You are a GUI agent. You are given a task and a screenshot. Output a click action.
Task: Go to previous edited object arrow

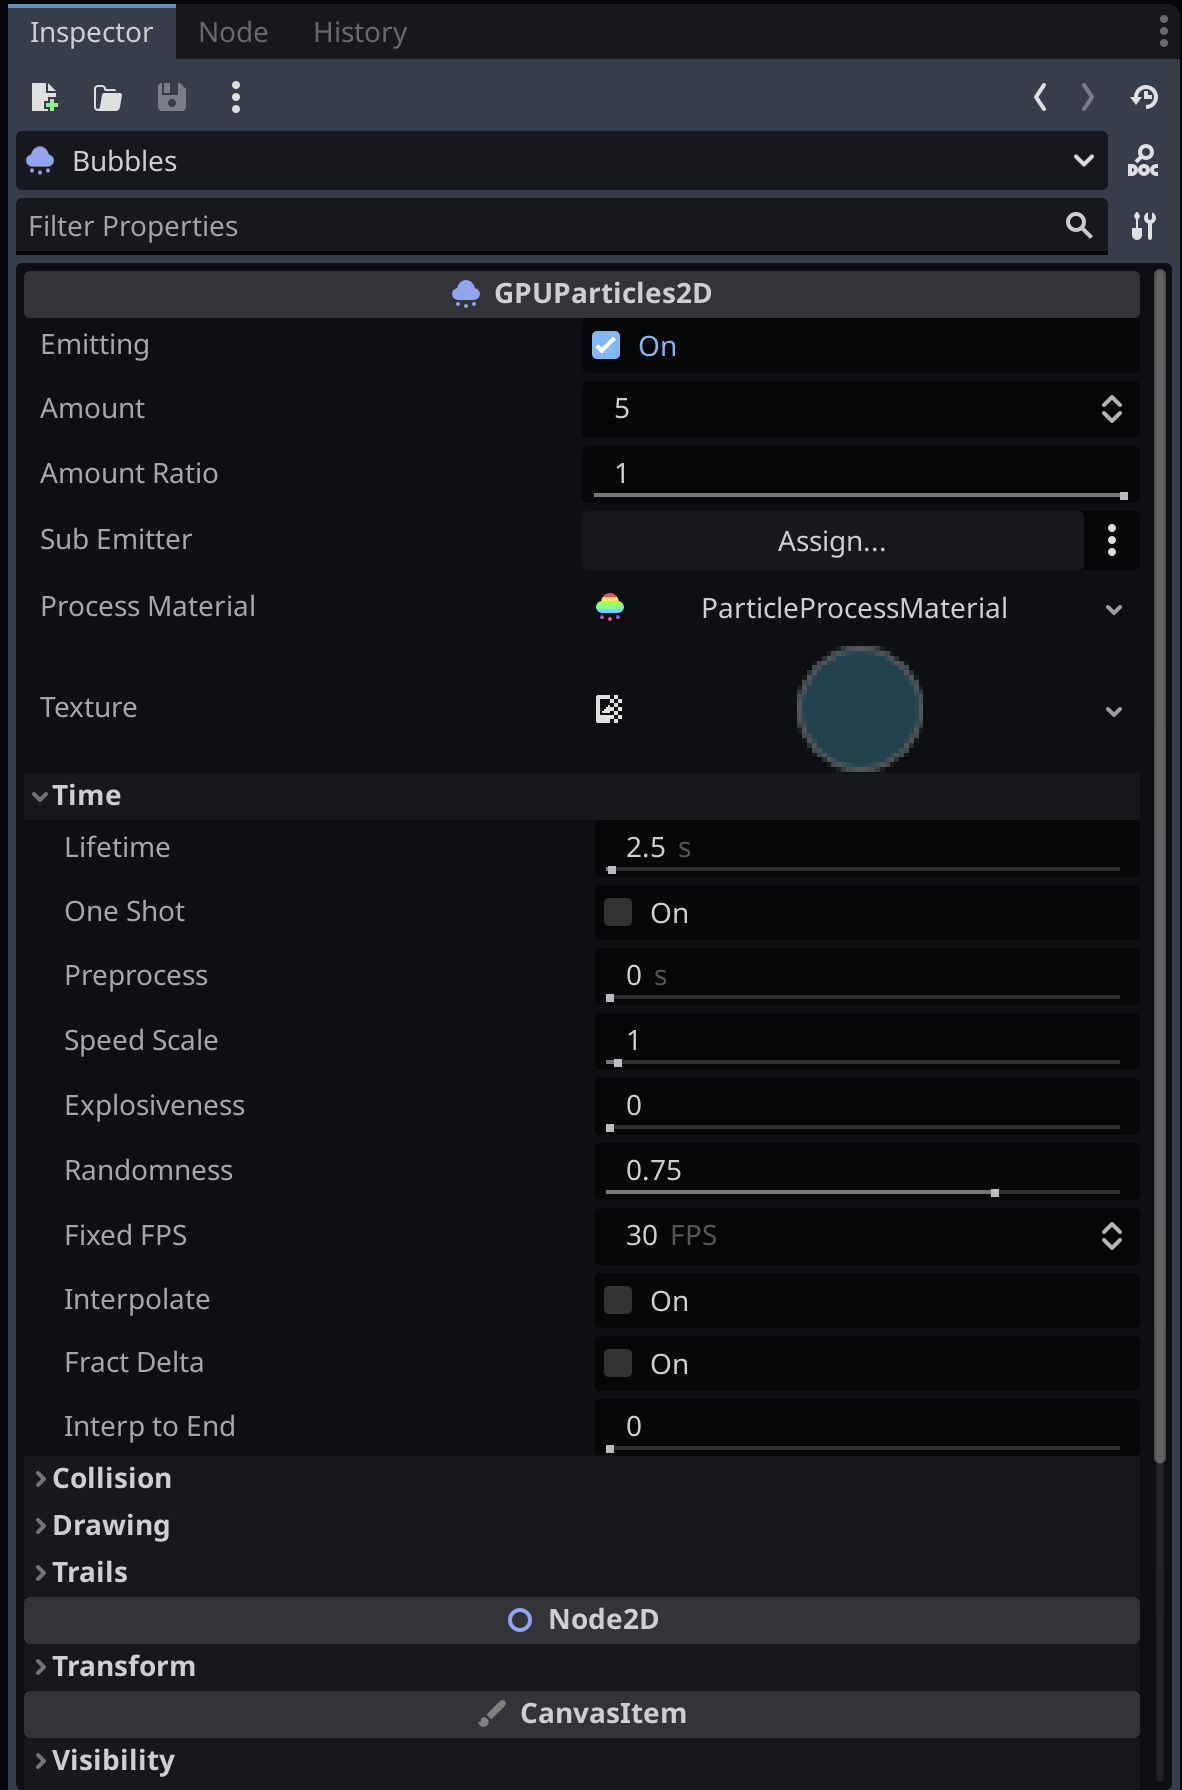click(1040, 97)
